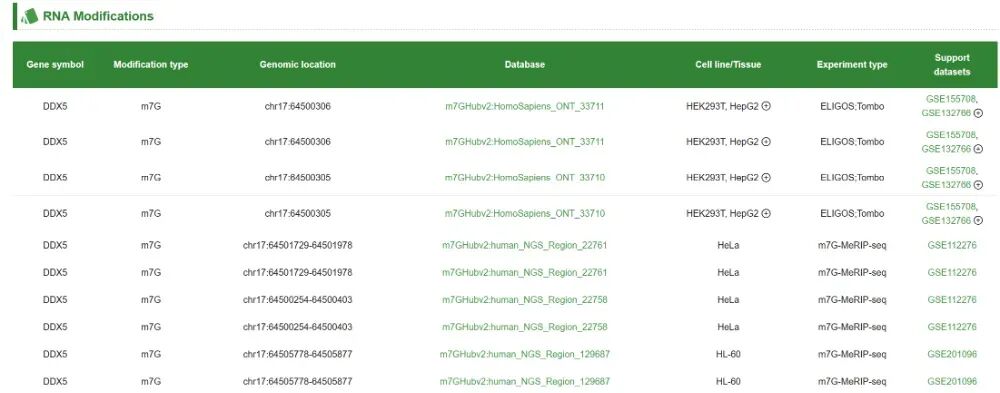The image size is (1000, 393).
Task: Open second human_NGS_Region_129687 database link
Action: point(524,382)
